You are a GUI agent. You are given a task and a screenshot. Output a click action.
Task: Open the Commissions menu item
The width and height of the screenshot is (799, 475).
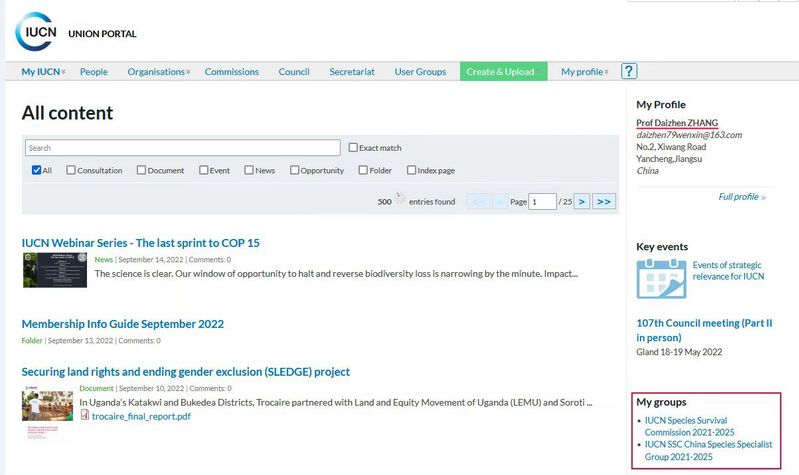pyautogui.click(x=231, y=72)
